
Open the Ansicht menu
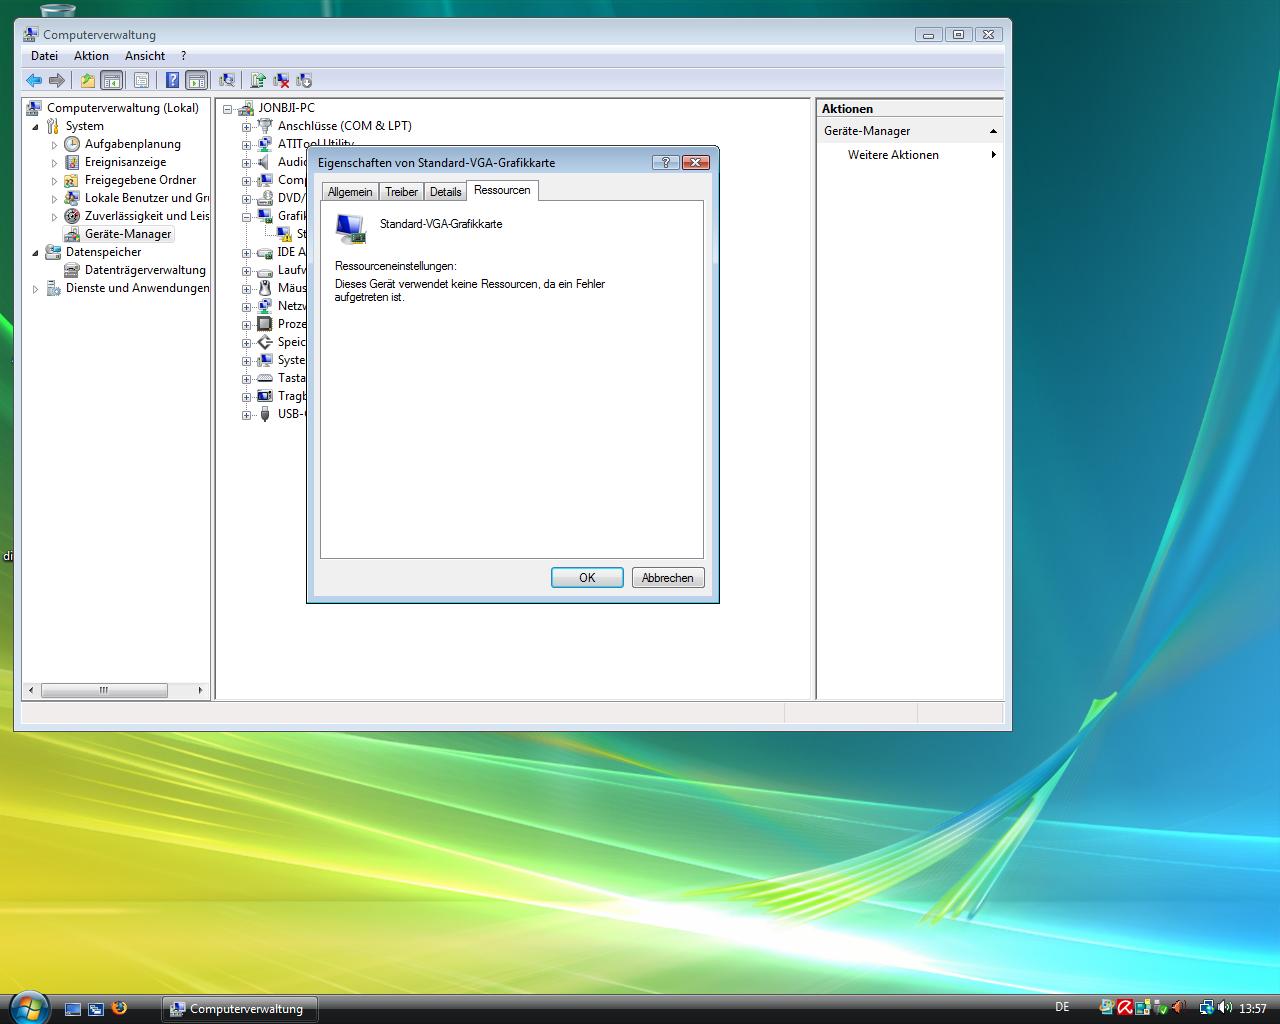pyautogui.click(x=145, y=56)
